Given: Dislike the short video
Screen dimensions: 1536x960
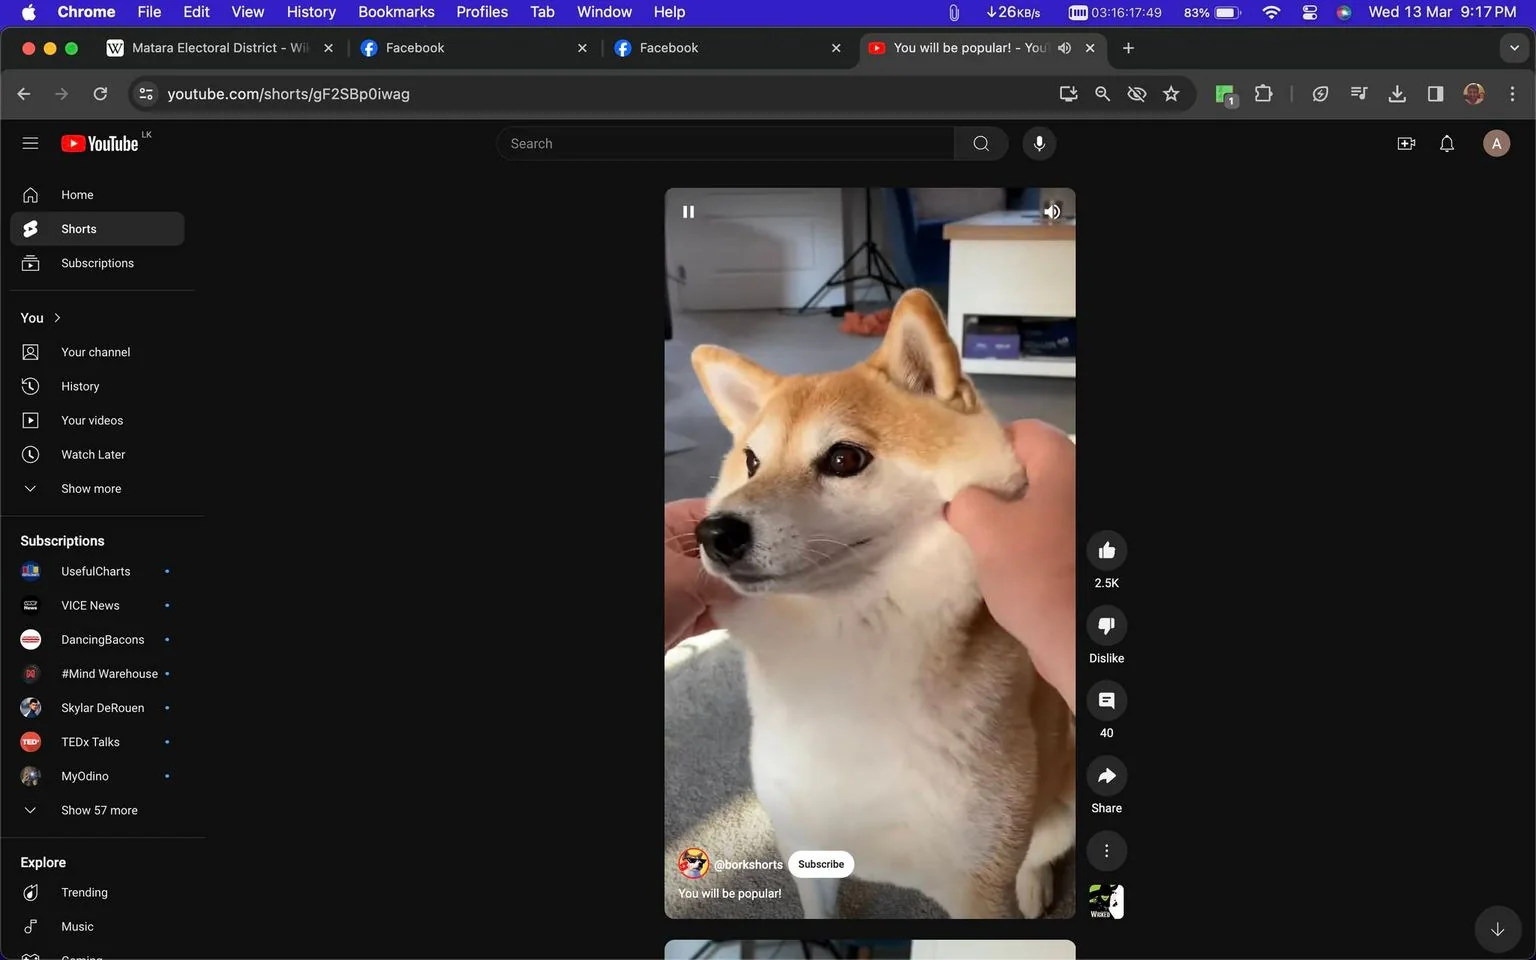Looking at the screenshot, I should click(x=1106, y=626).
